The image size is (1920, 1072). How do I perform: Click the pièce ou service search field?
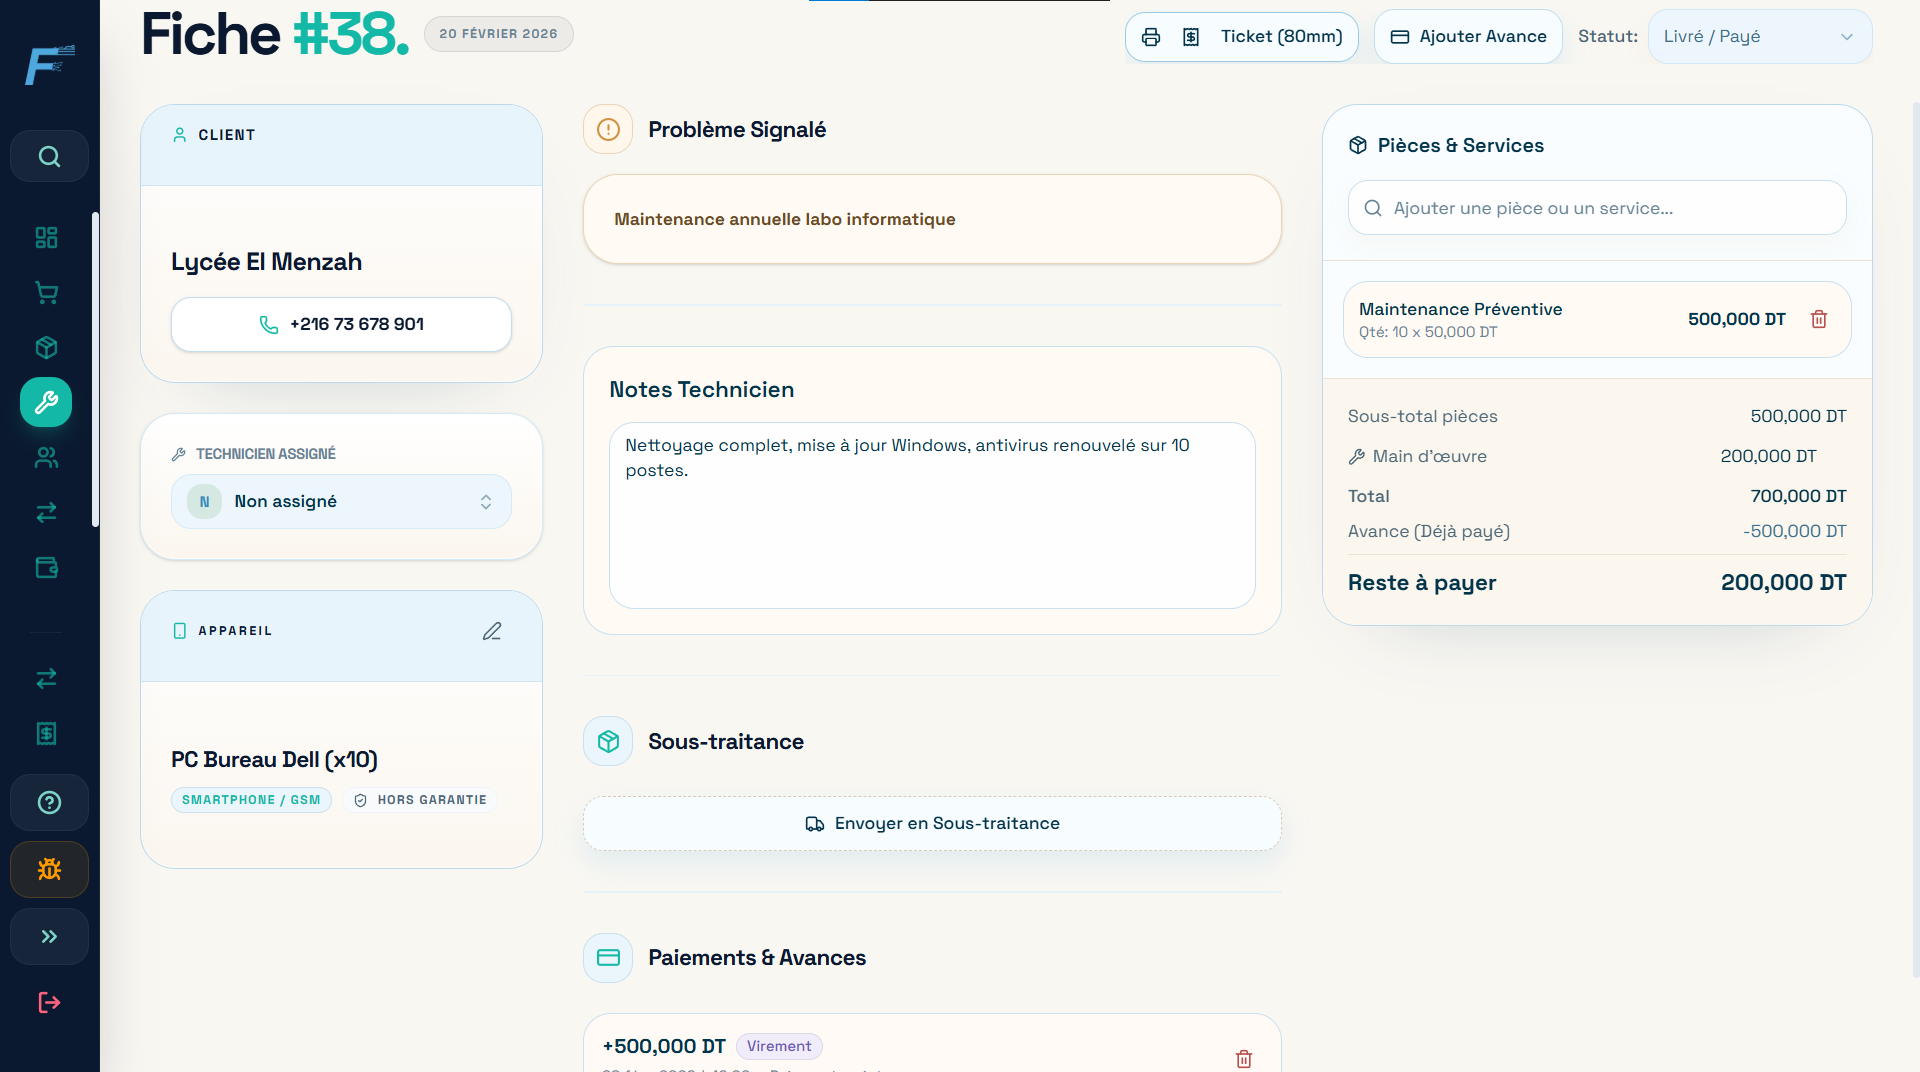click(1595, 207)
